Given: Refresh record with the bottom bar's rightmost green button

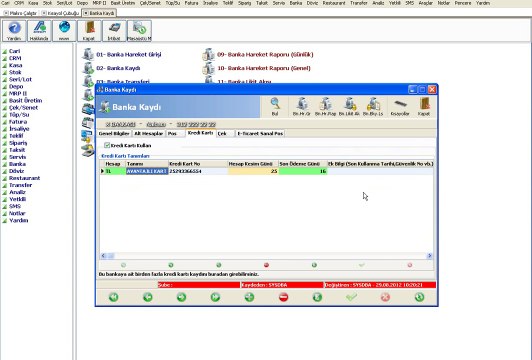Looking at the screenshot, I should click(x=419, y=297).
